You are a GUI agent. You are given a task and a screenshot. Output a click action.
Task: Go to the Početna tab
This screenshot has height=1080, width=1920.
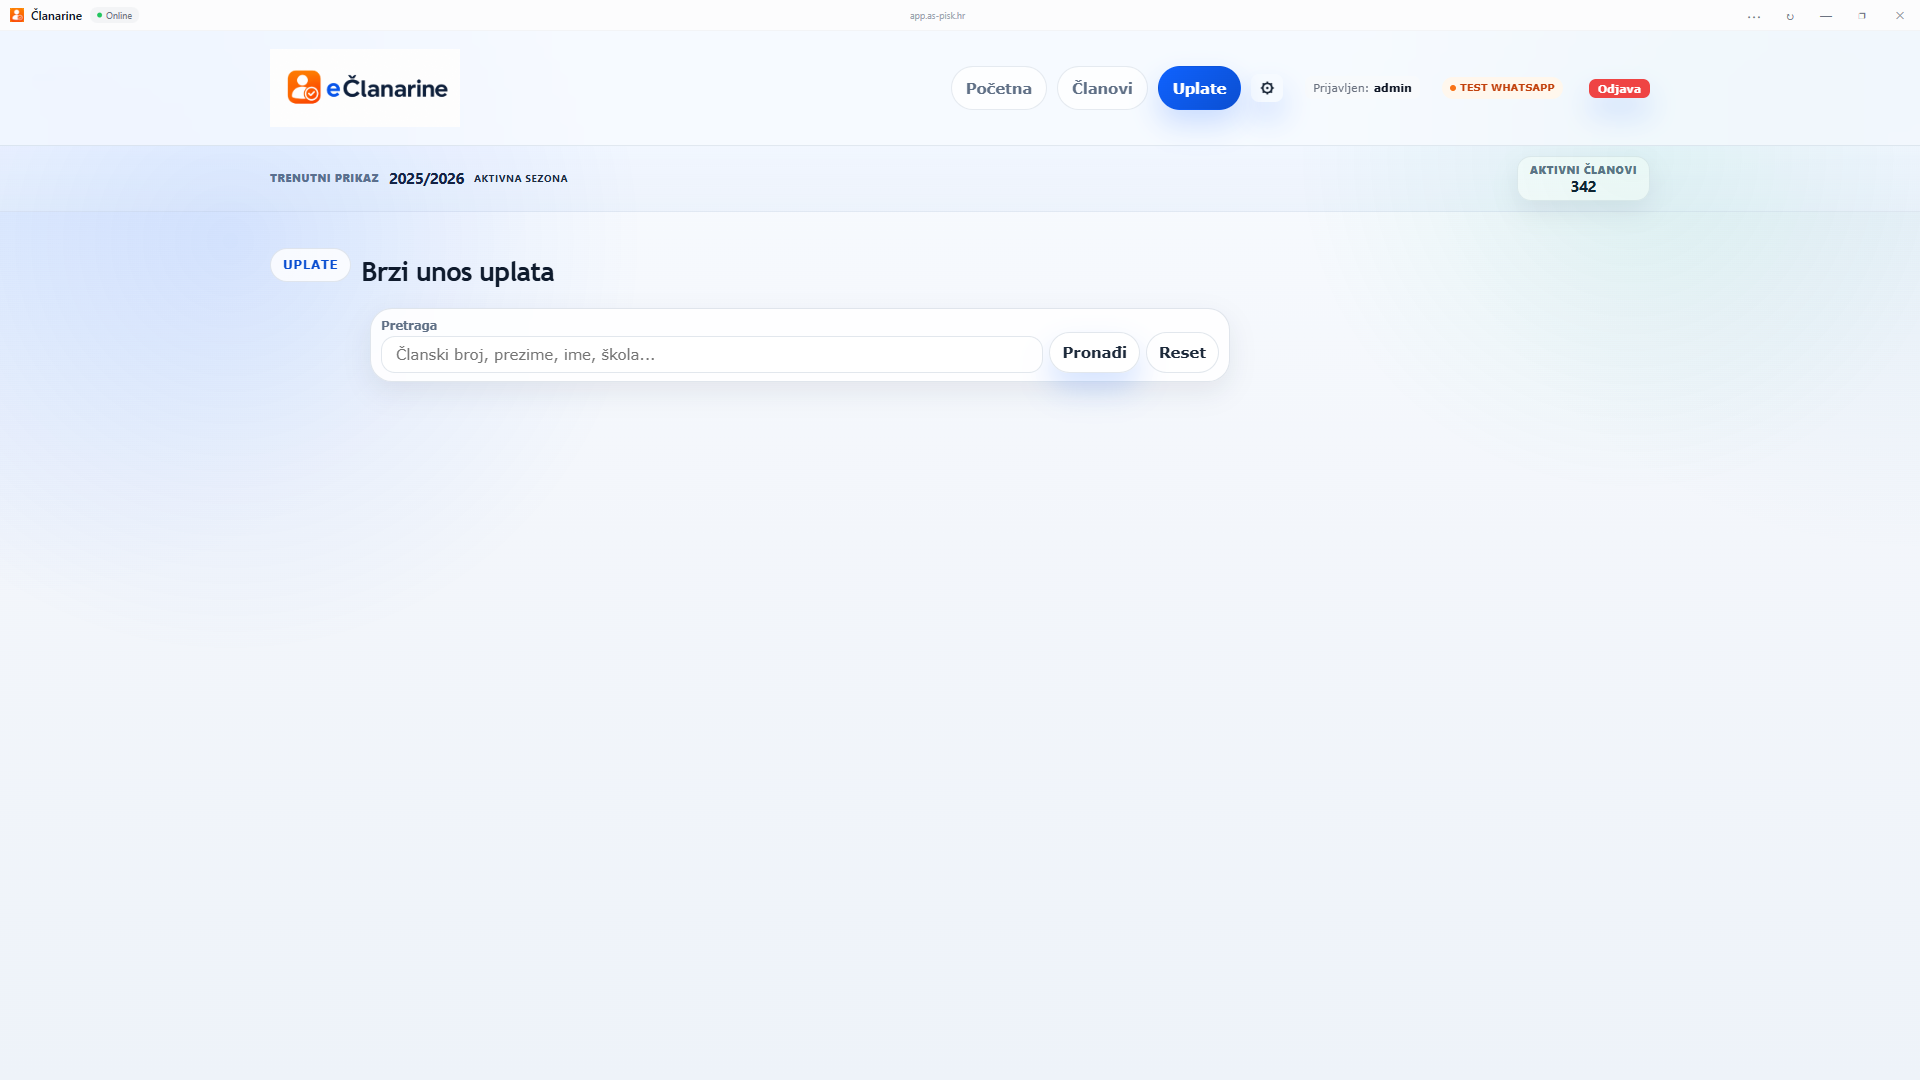(x=998, y=88)
